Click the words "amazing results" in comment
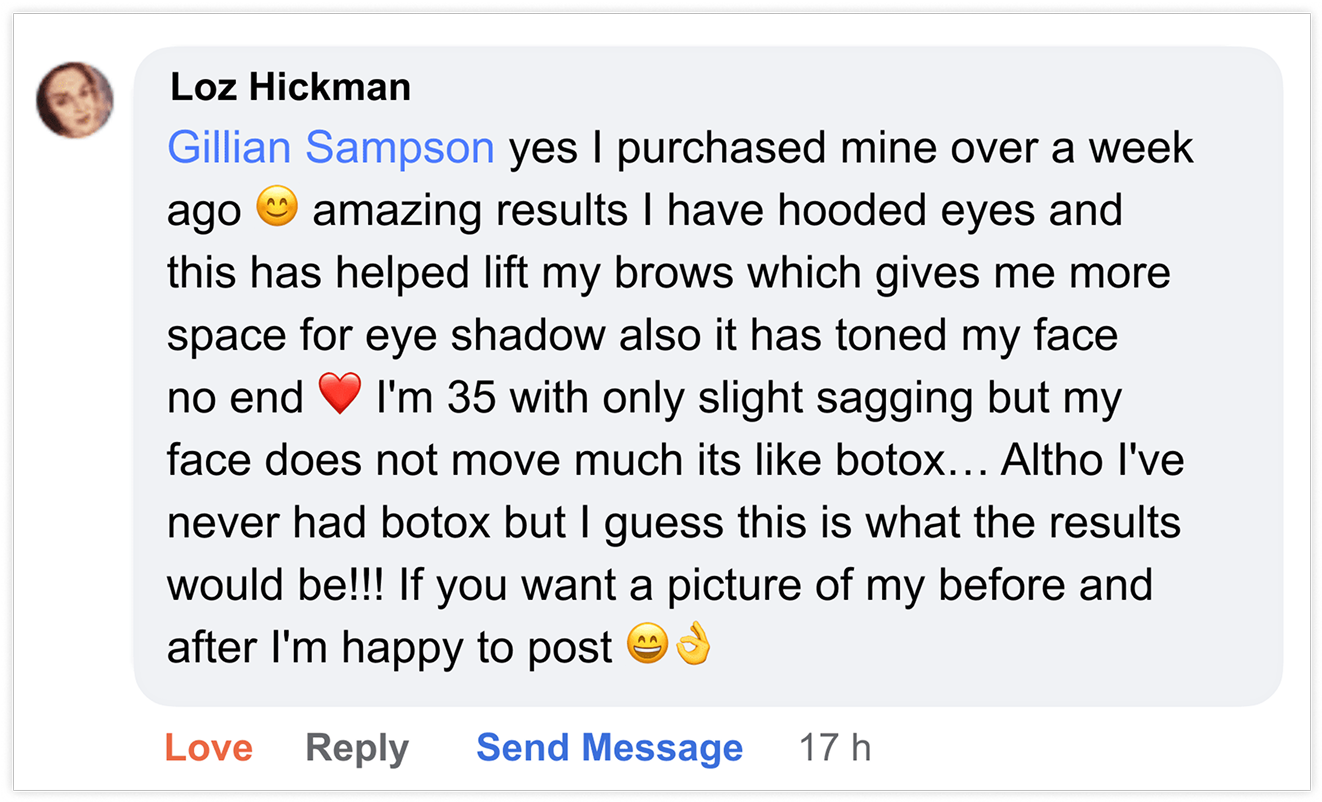 pos(470,211)
